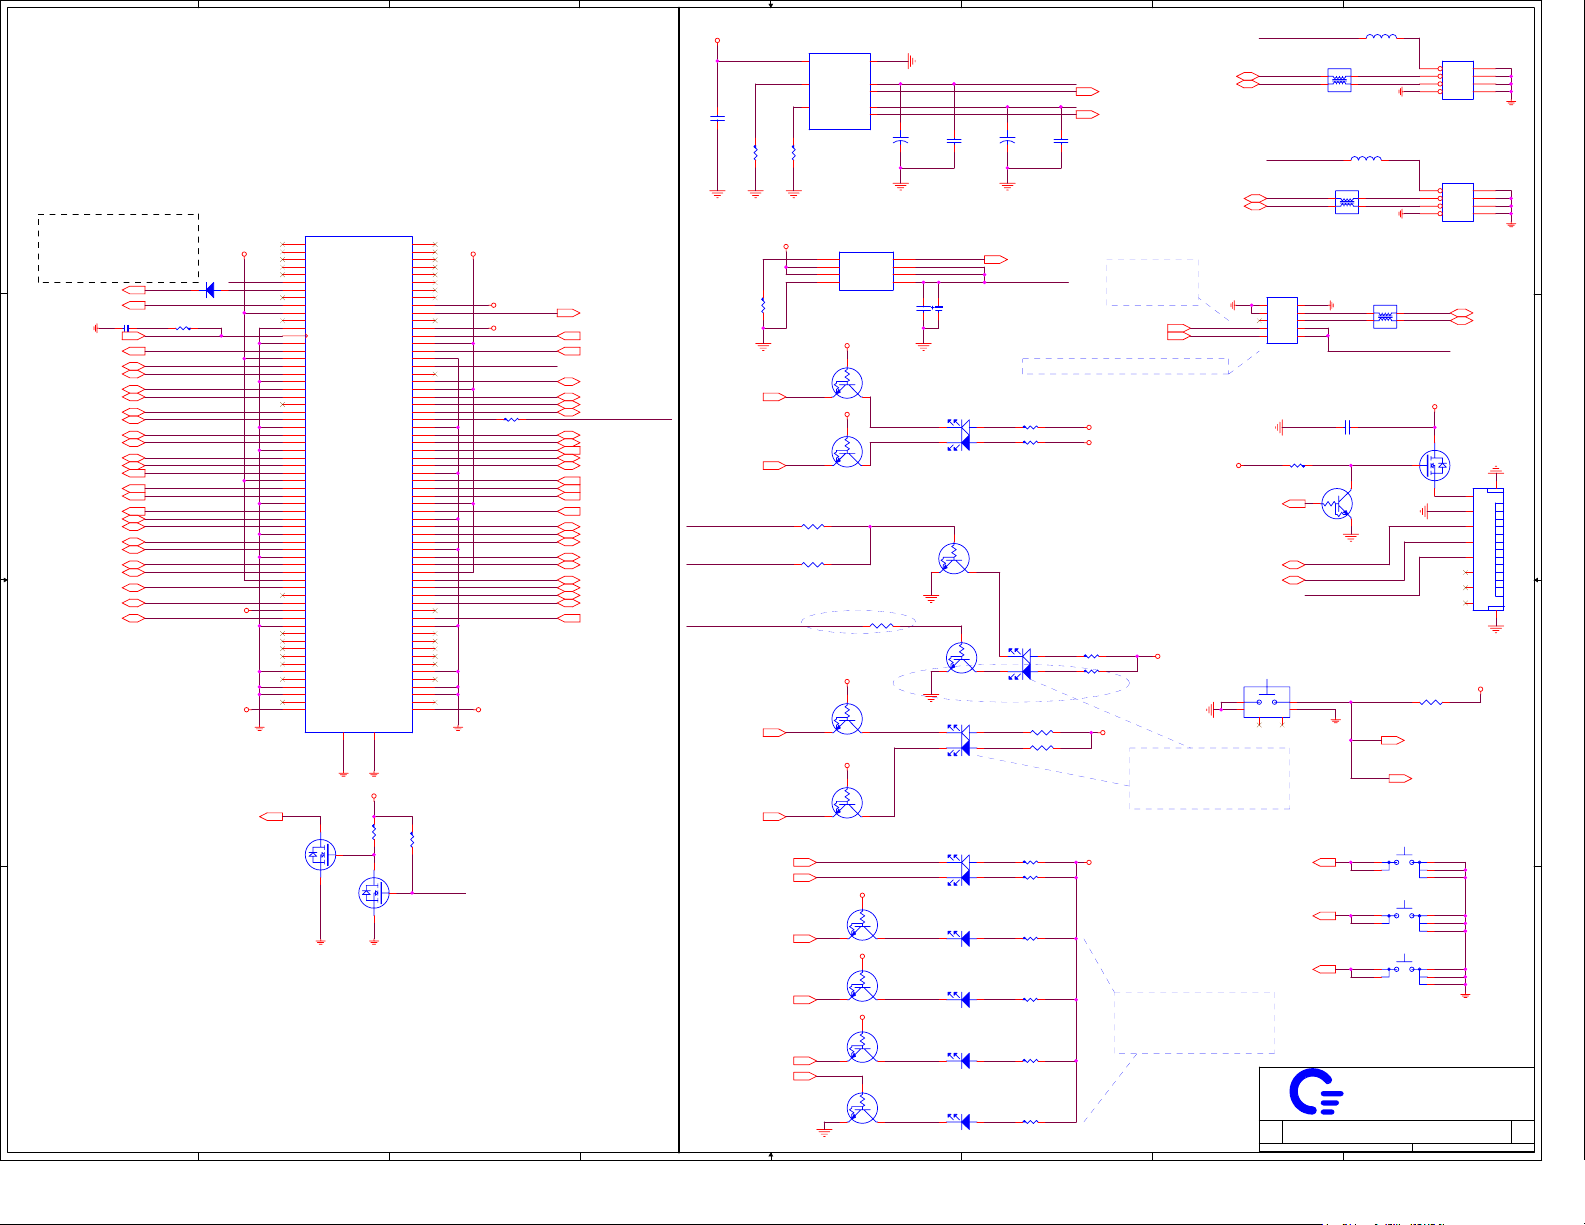
Task: Click the blue logo in the title block
Action: (x=1316, y=1092)
